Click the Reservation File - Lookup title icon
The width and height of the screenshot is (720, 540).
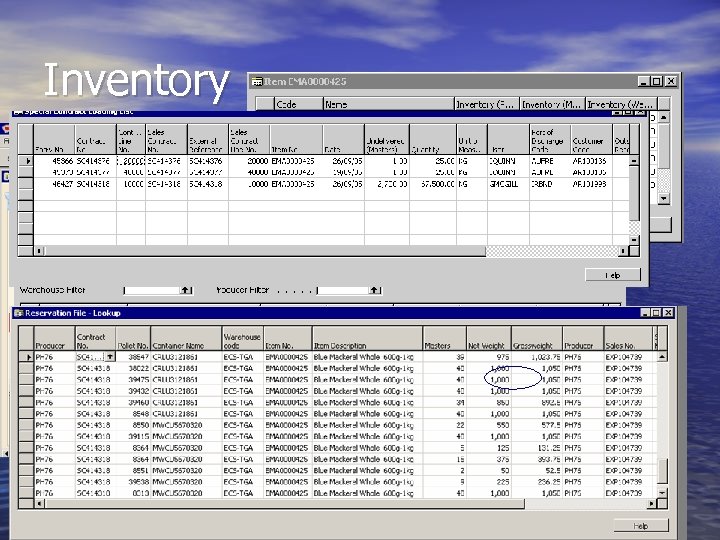click(x=18, y=313)
